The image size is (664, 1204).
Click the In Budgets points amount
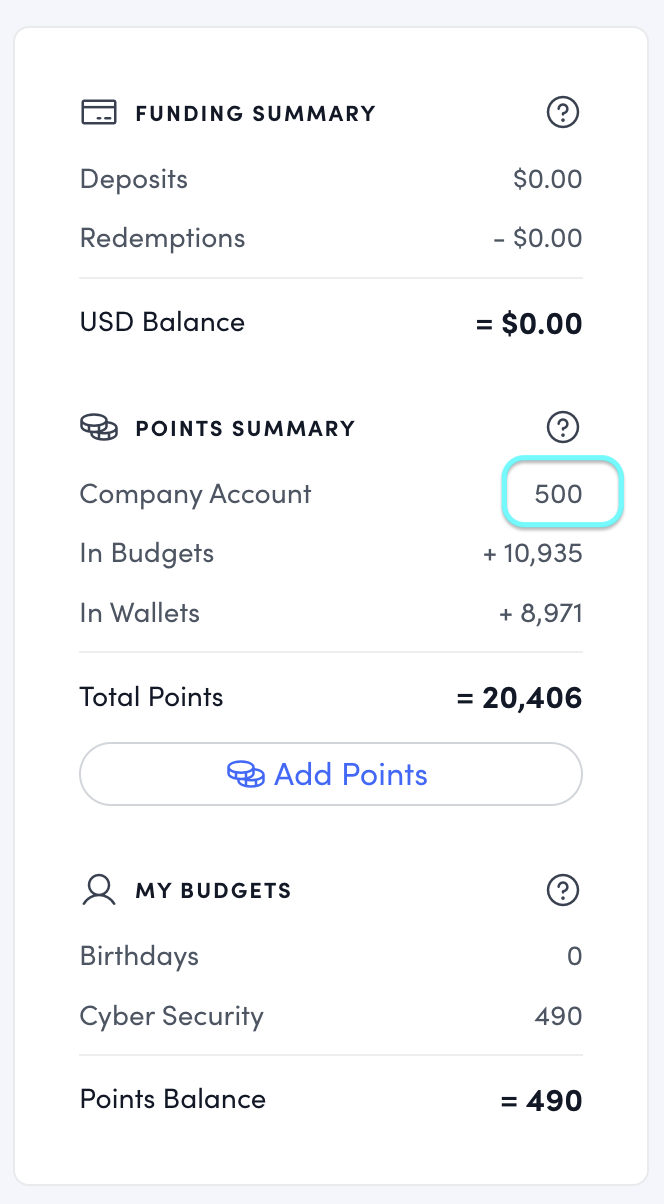[x=532, y=553]
